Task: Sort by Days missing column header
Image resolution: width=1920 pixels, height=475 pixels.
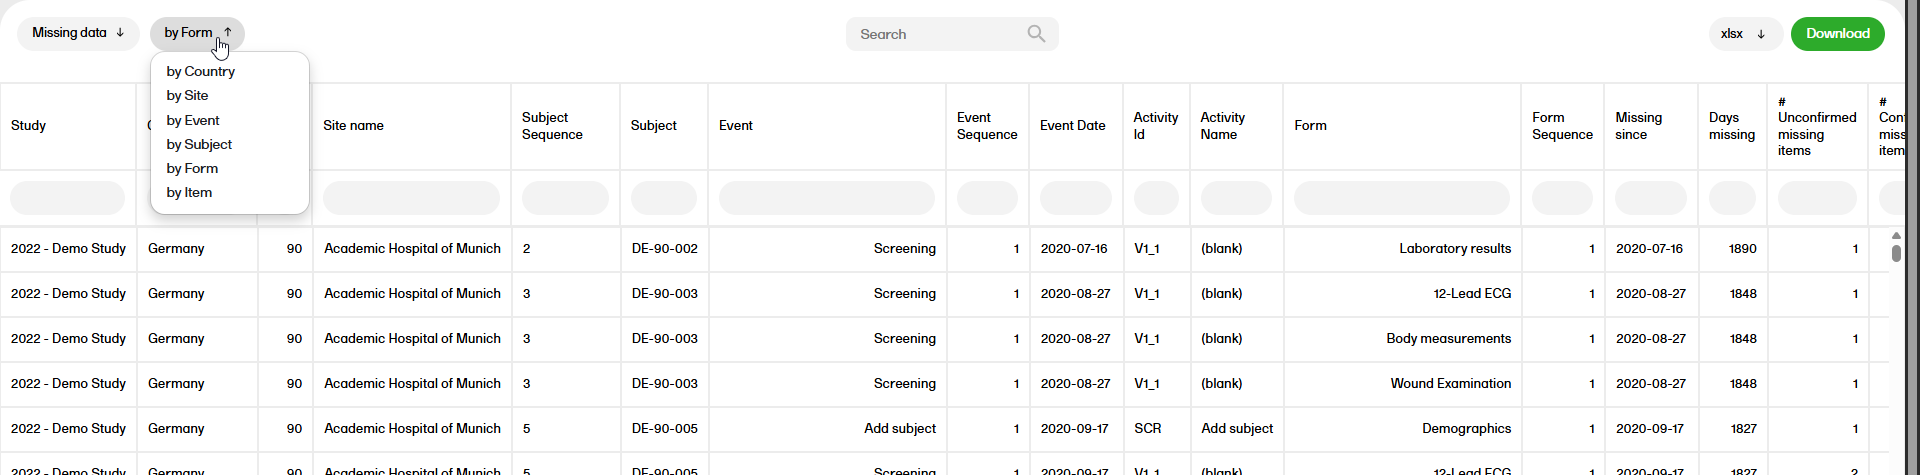Action: [x=1731, y=126]
